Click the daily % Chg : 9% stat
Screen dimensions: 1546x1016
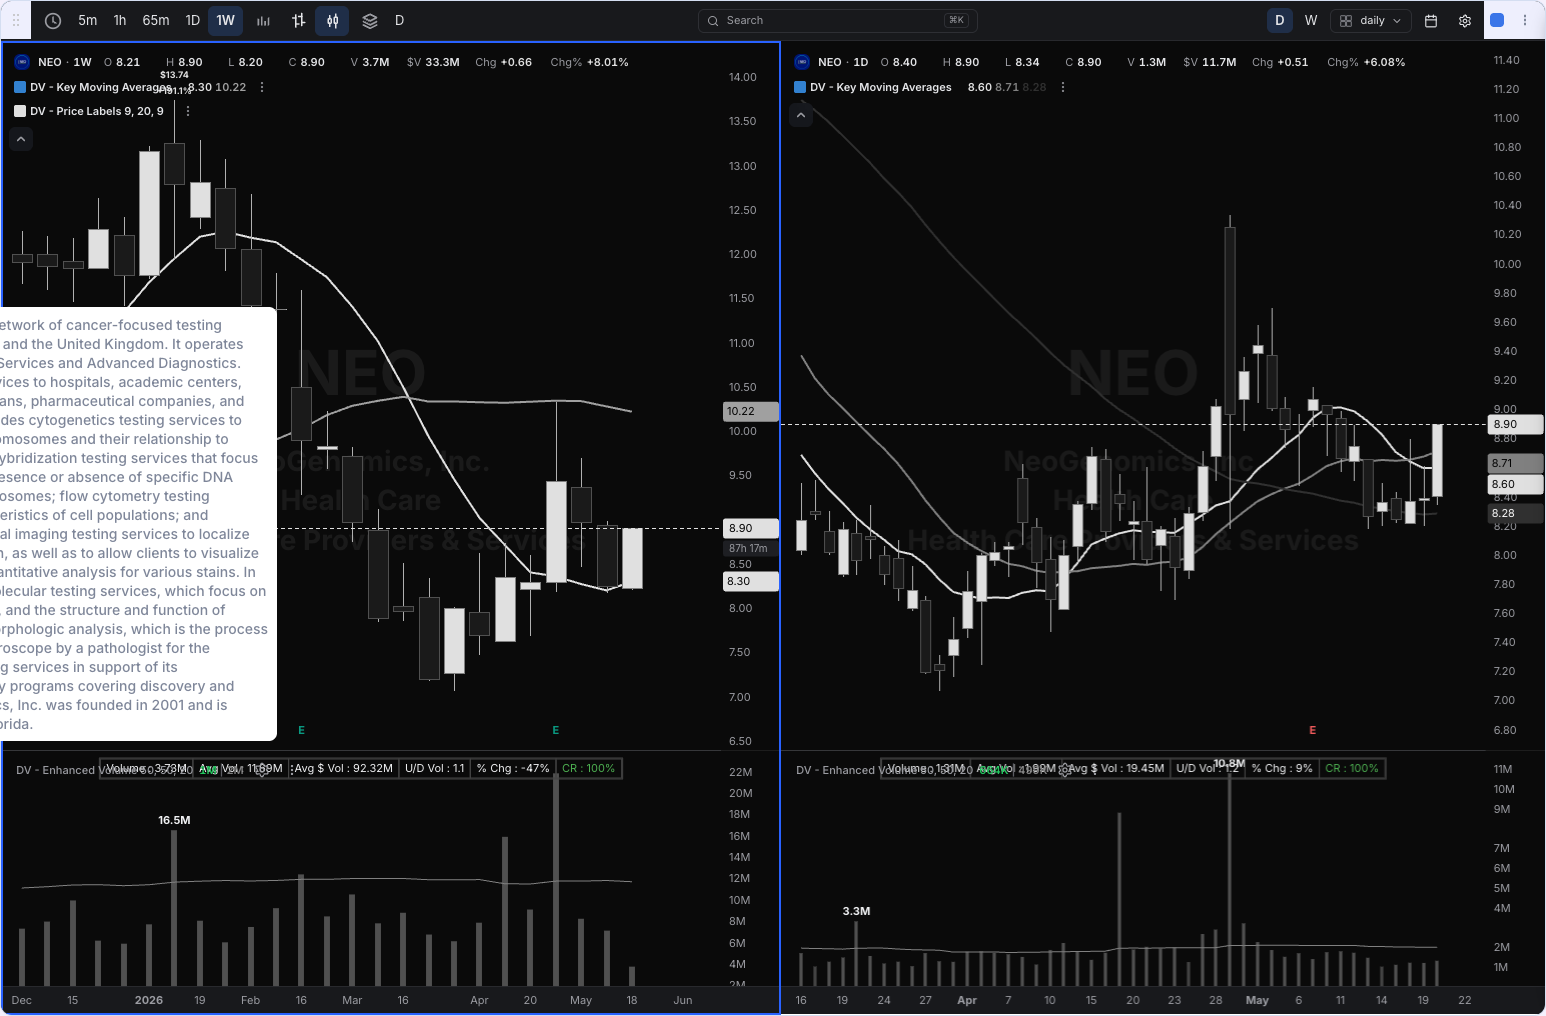coord(1282,768)
